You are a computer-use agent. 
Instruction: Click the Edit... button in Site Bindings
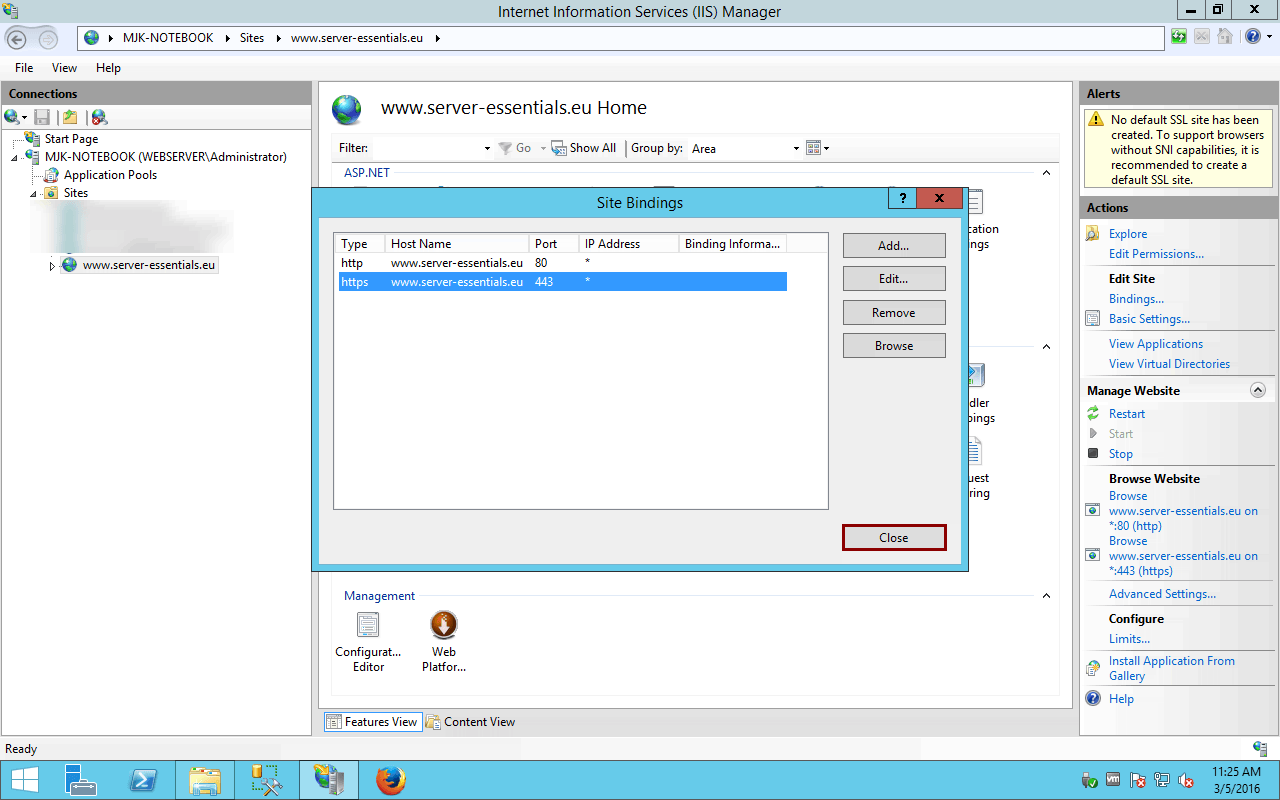pyautogui.click(x=894, y=279)
